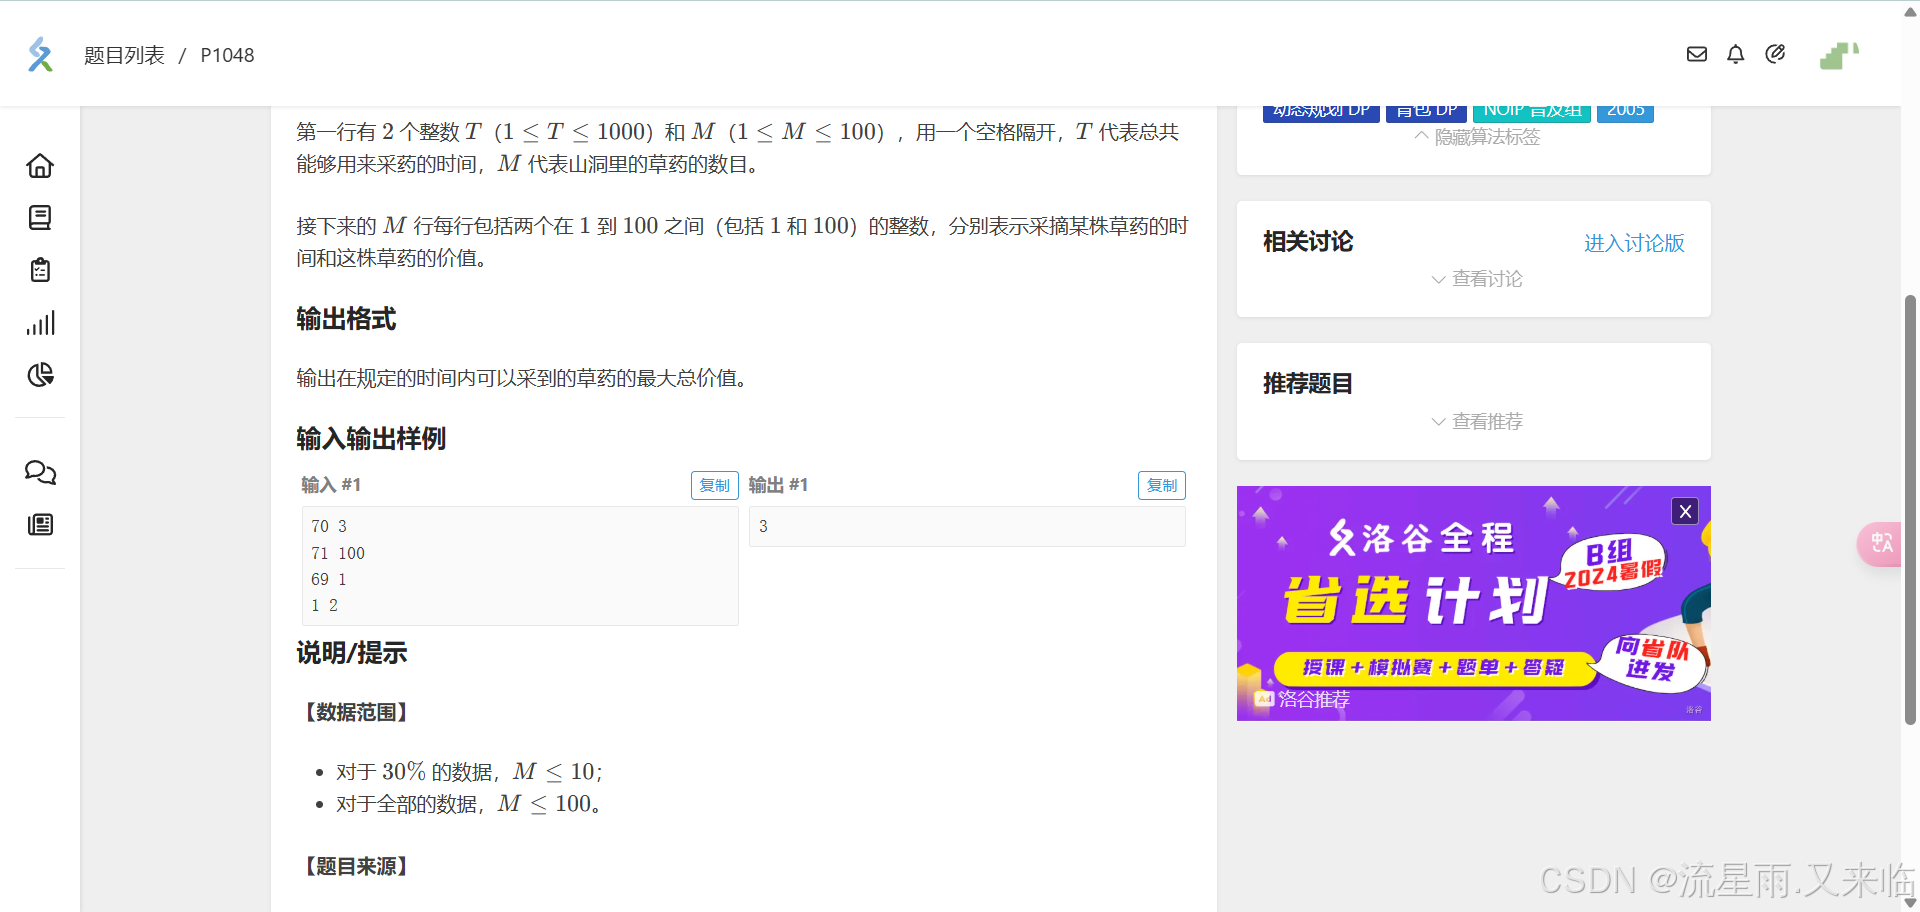Open the training clipboard icon in sidebar

[x=40, y=270]
